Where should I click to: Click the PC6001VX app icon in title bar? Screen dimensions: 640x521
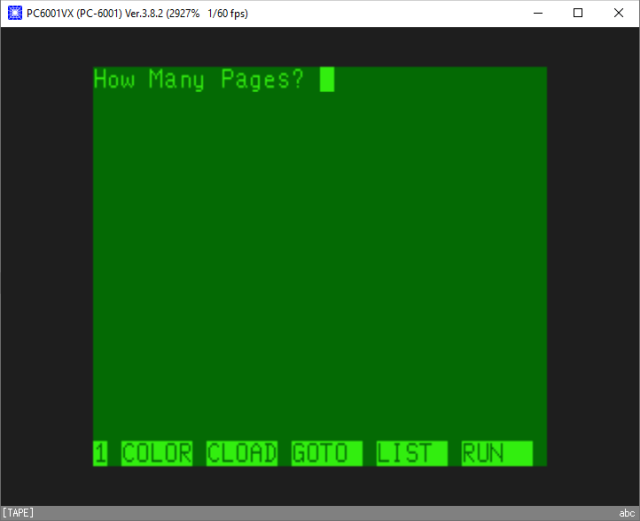click(15, 13)
